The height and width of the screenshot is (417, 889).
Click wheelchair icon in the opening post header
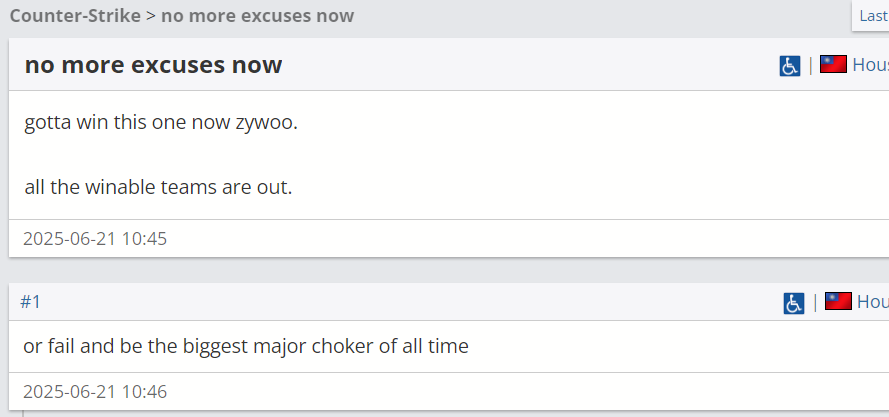click(x=790, y=66)
